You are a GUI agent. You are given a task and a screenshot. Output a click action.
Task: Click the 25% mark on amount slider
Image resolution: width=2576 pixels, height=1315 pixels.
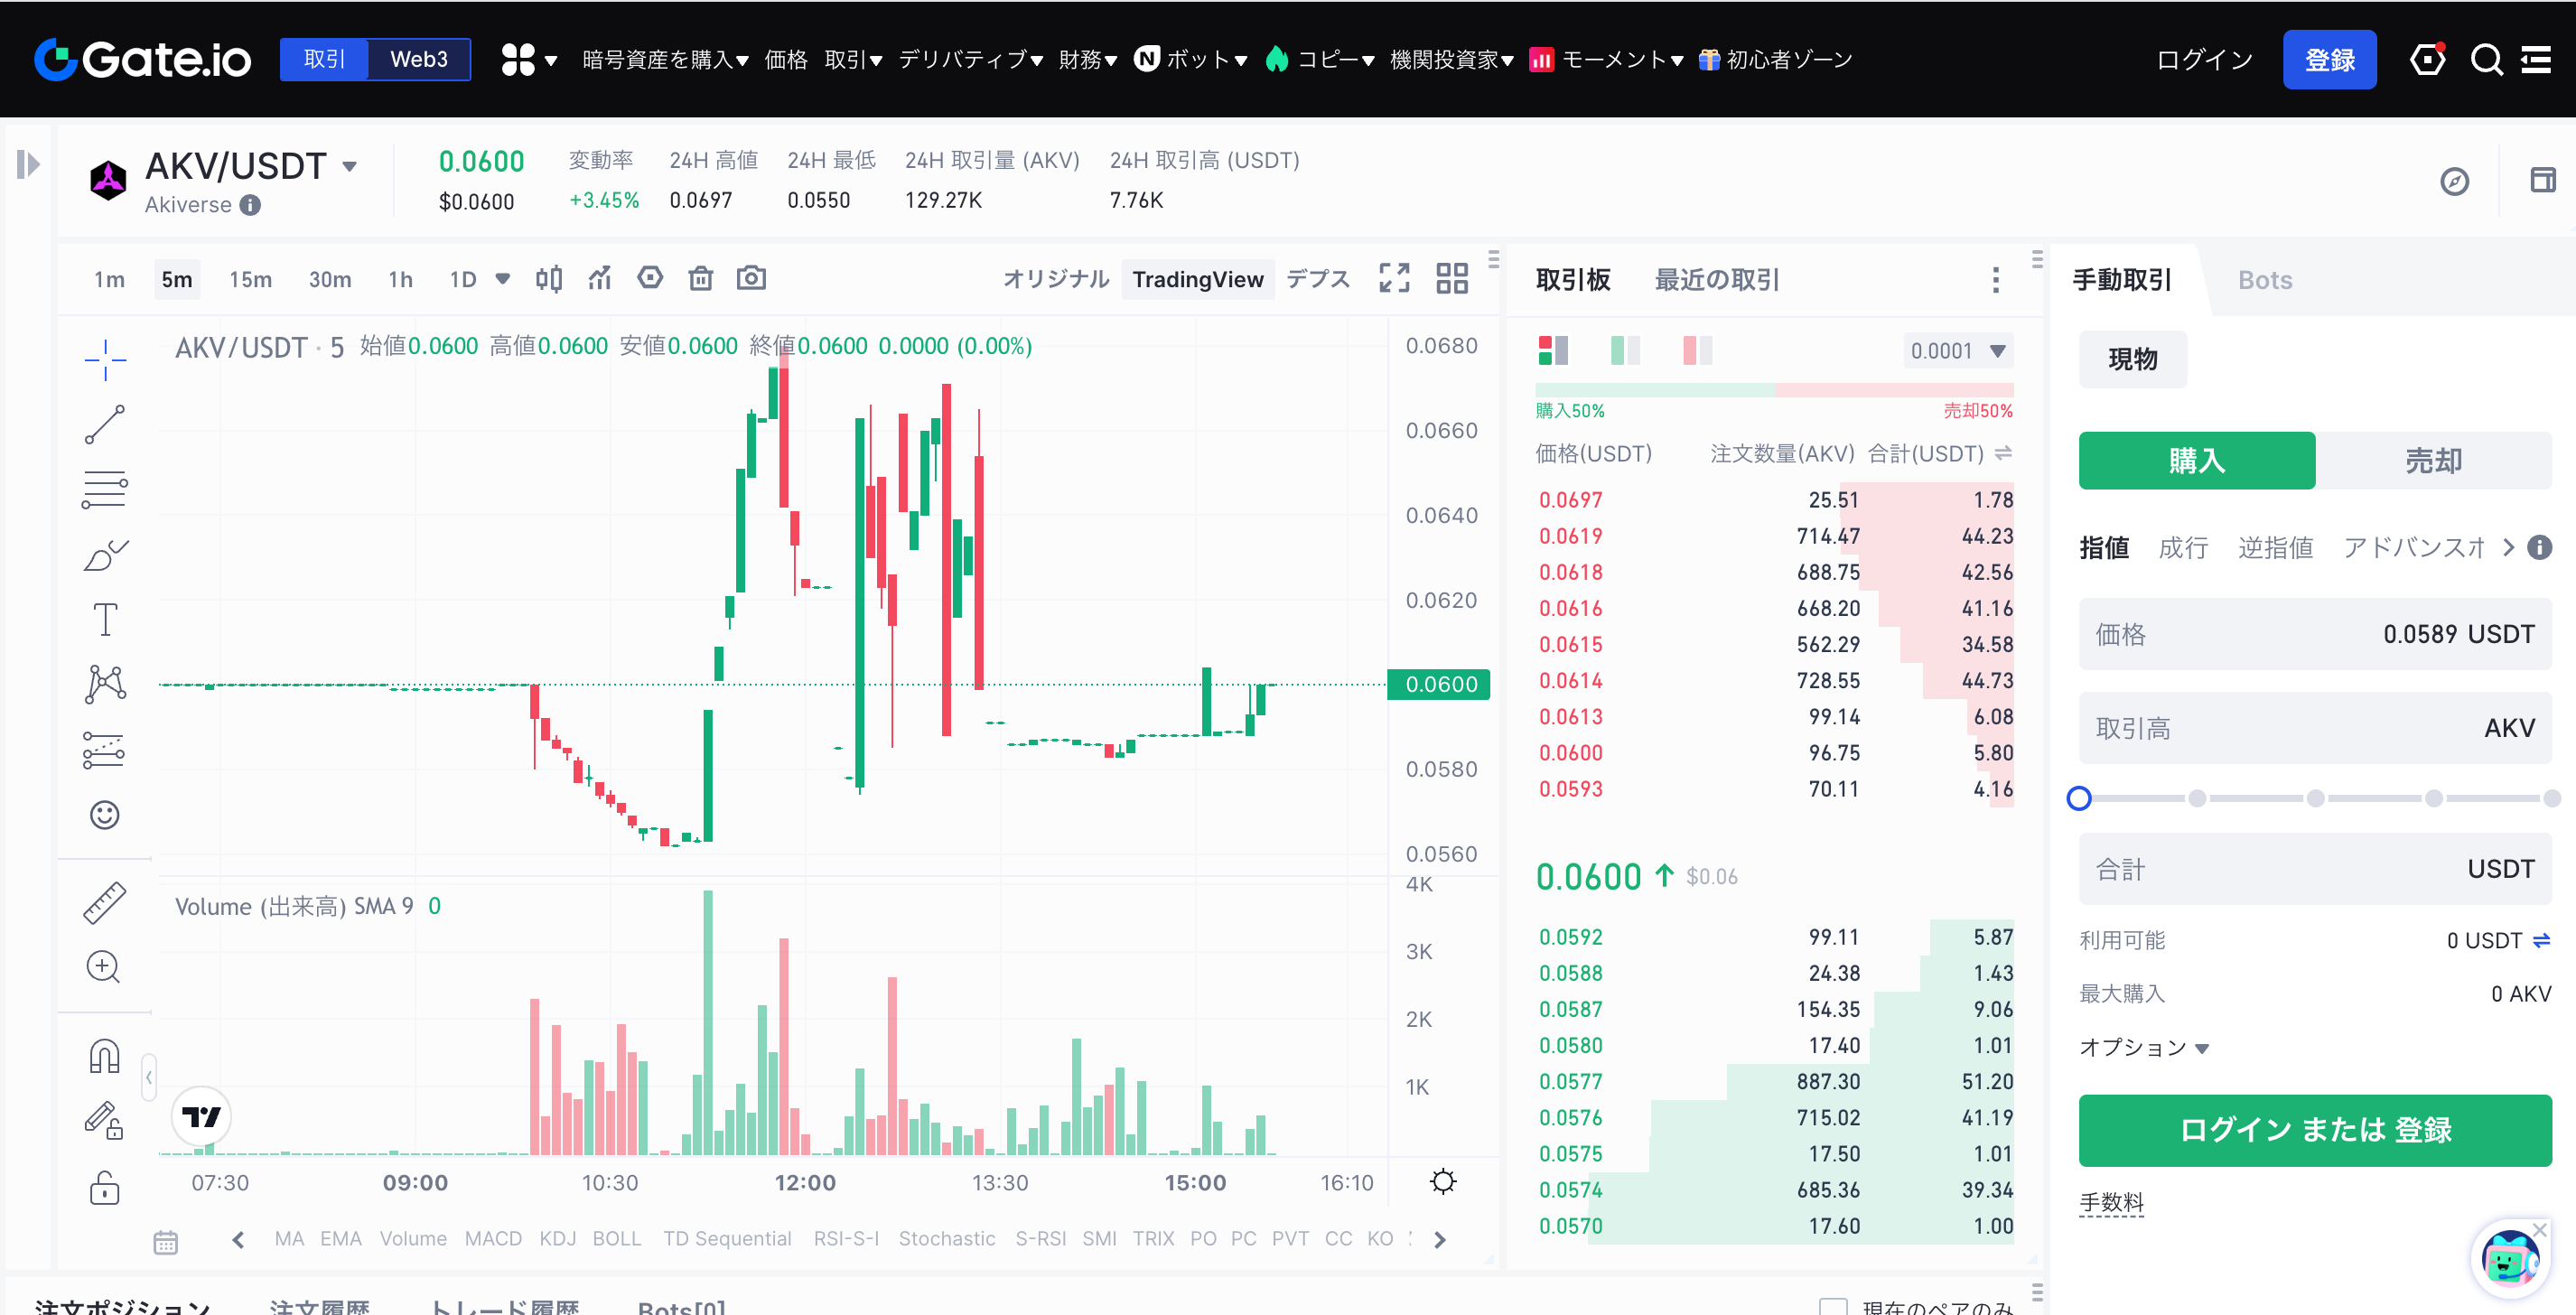pos(2197,798)
